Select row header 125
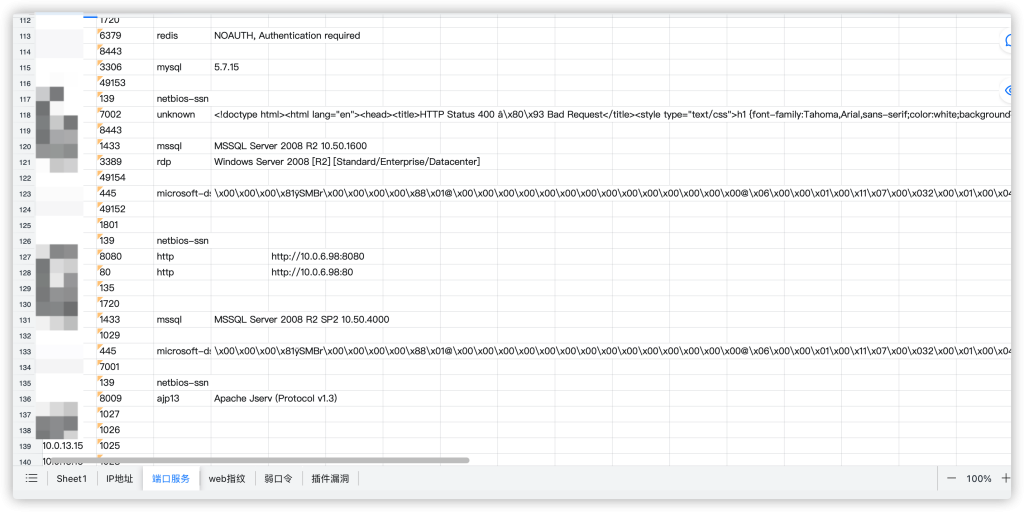Screen dimensions: 1024x512 coord(25,225)
